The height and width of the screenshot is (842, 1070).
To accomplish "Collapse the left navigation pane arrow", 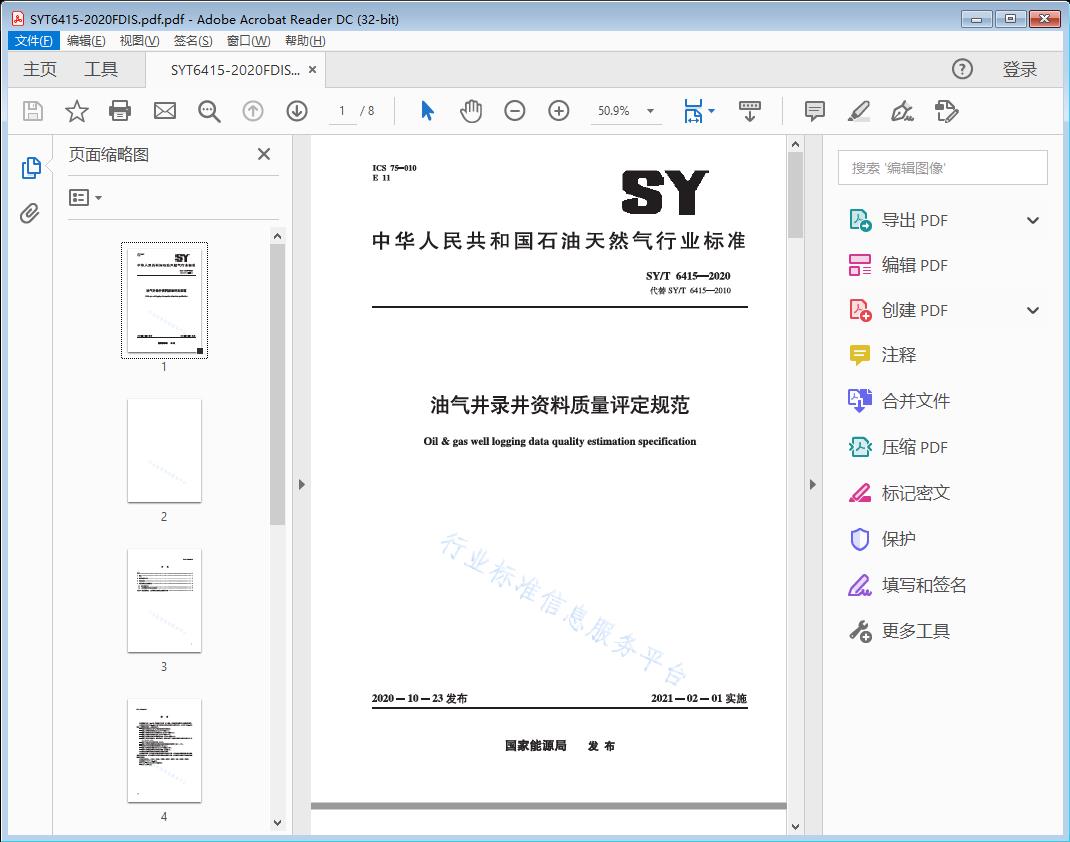I will click(302, 485).
